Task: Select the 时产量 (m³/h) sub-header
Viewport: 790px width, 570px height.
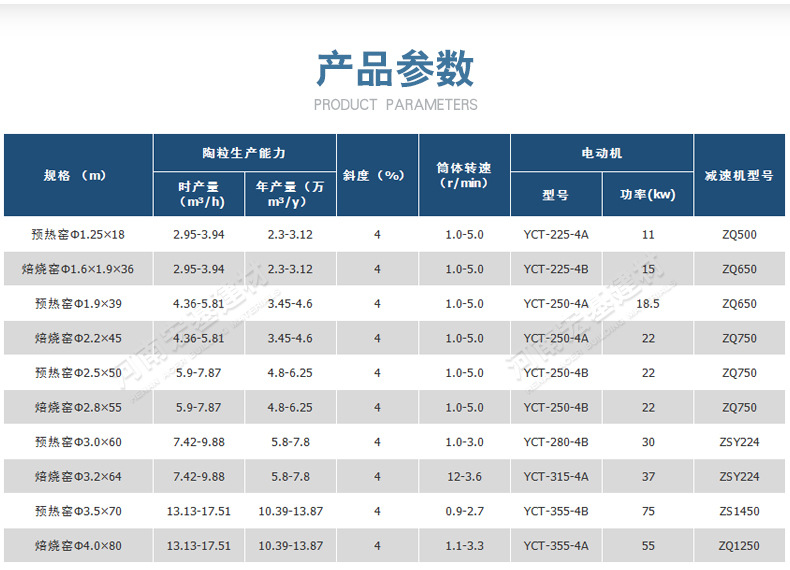Action: click(x=198, y=194)
